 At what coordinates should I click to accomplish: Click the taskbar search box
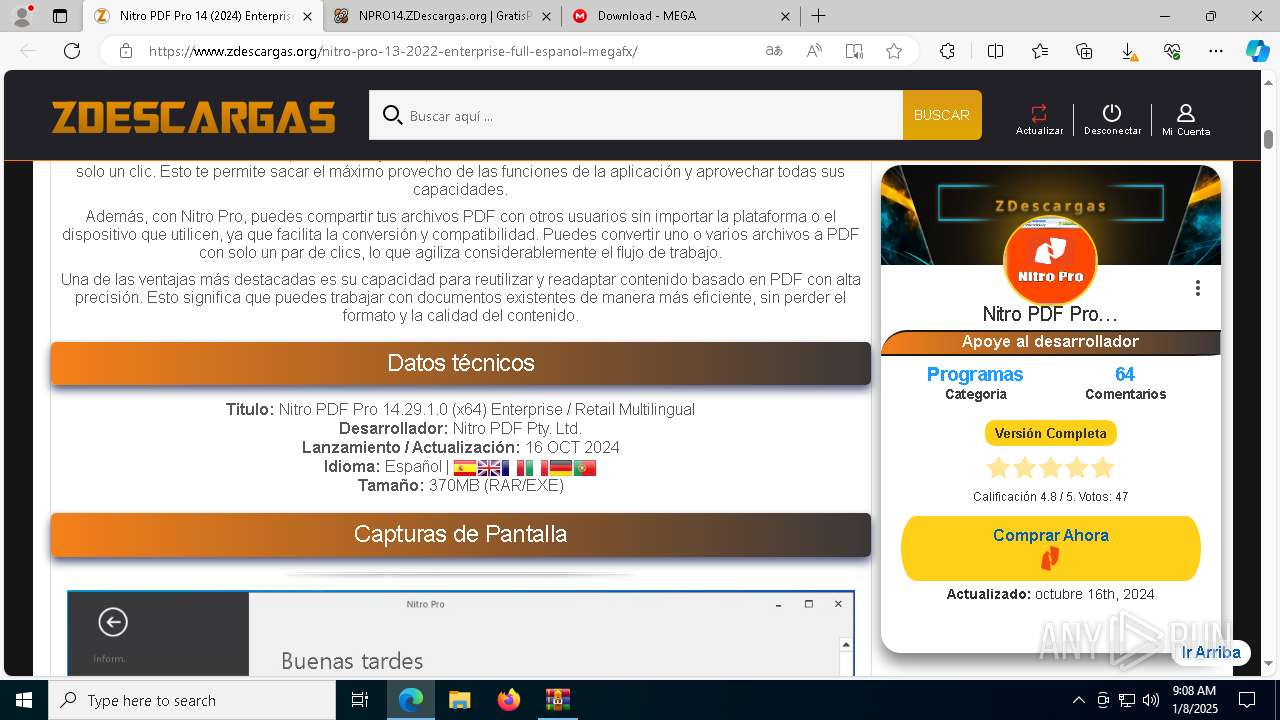coord(192,700)
